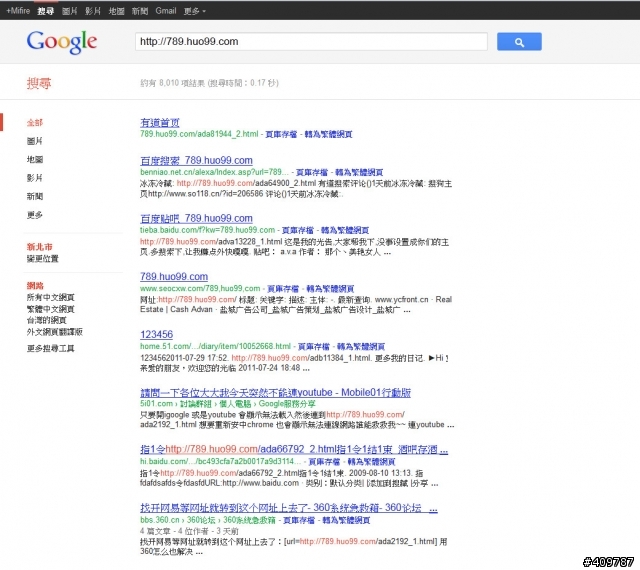The image size is (640, 570).
Task: Open the 百度搜索_789.huo99.com result title
Action: click(196, 160)
